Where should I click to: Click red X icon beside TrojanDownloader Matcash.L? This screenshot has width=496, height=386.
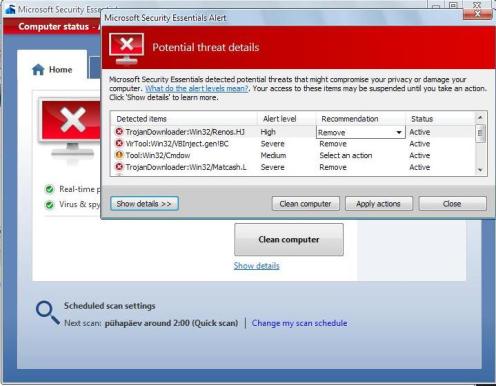point(119,167)
